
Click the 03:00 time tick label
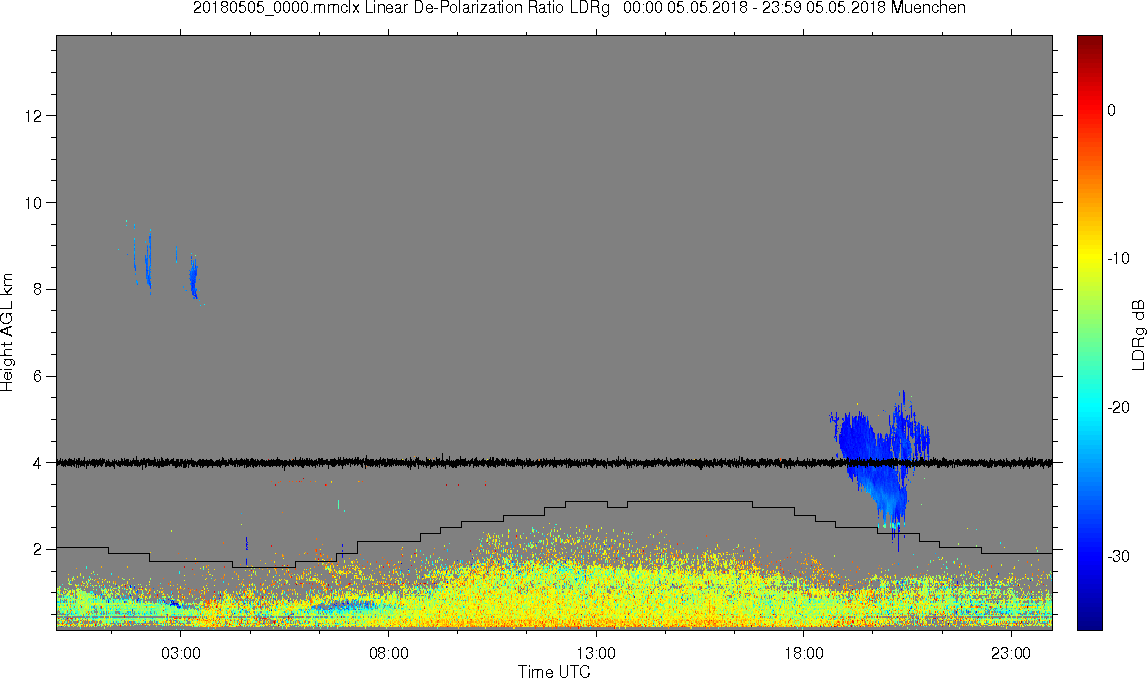pyautogui.click(x=181, y=653)
